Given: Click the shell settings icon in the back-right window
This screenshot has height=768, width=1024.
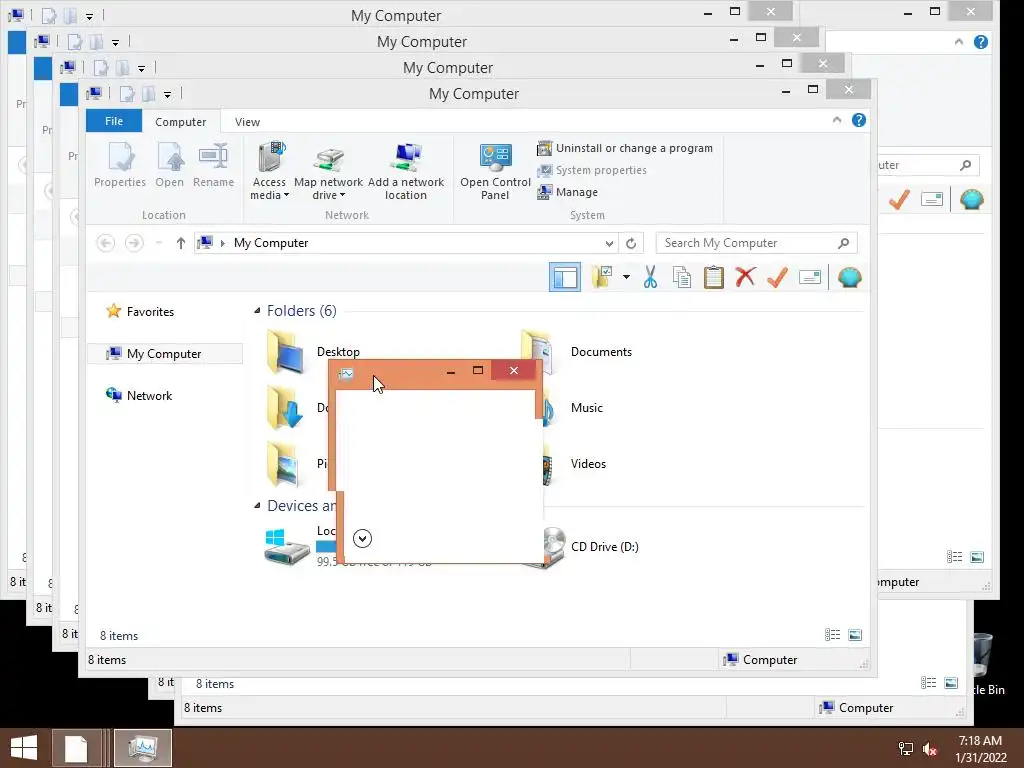Looking at the screenshot, I should click(972, 199).
